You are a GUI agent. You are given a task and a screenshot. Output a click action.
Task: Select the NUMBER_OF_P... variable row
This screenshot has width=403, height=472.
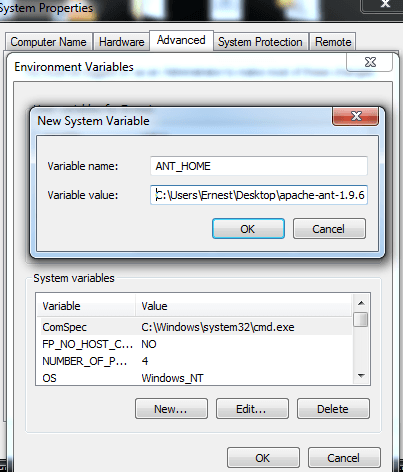point(194,361)
